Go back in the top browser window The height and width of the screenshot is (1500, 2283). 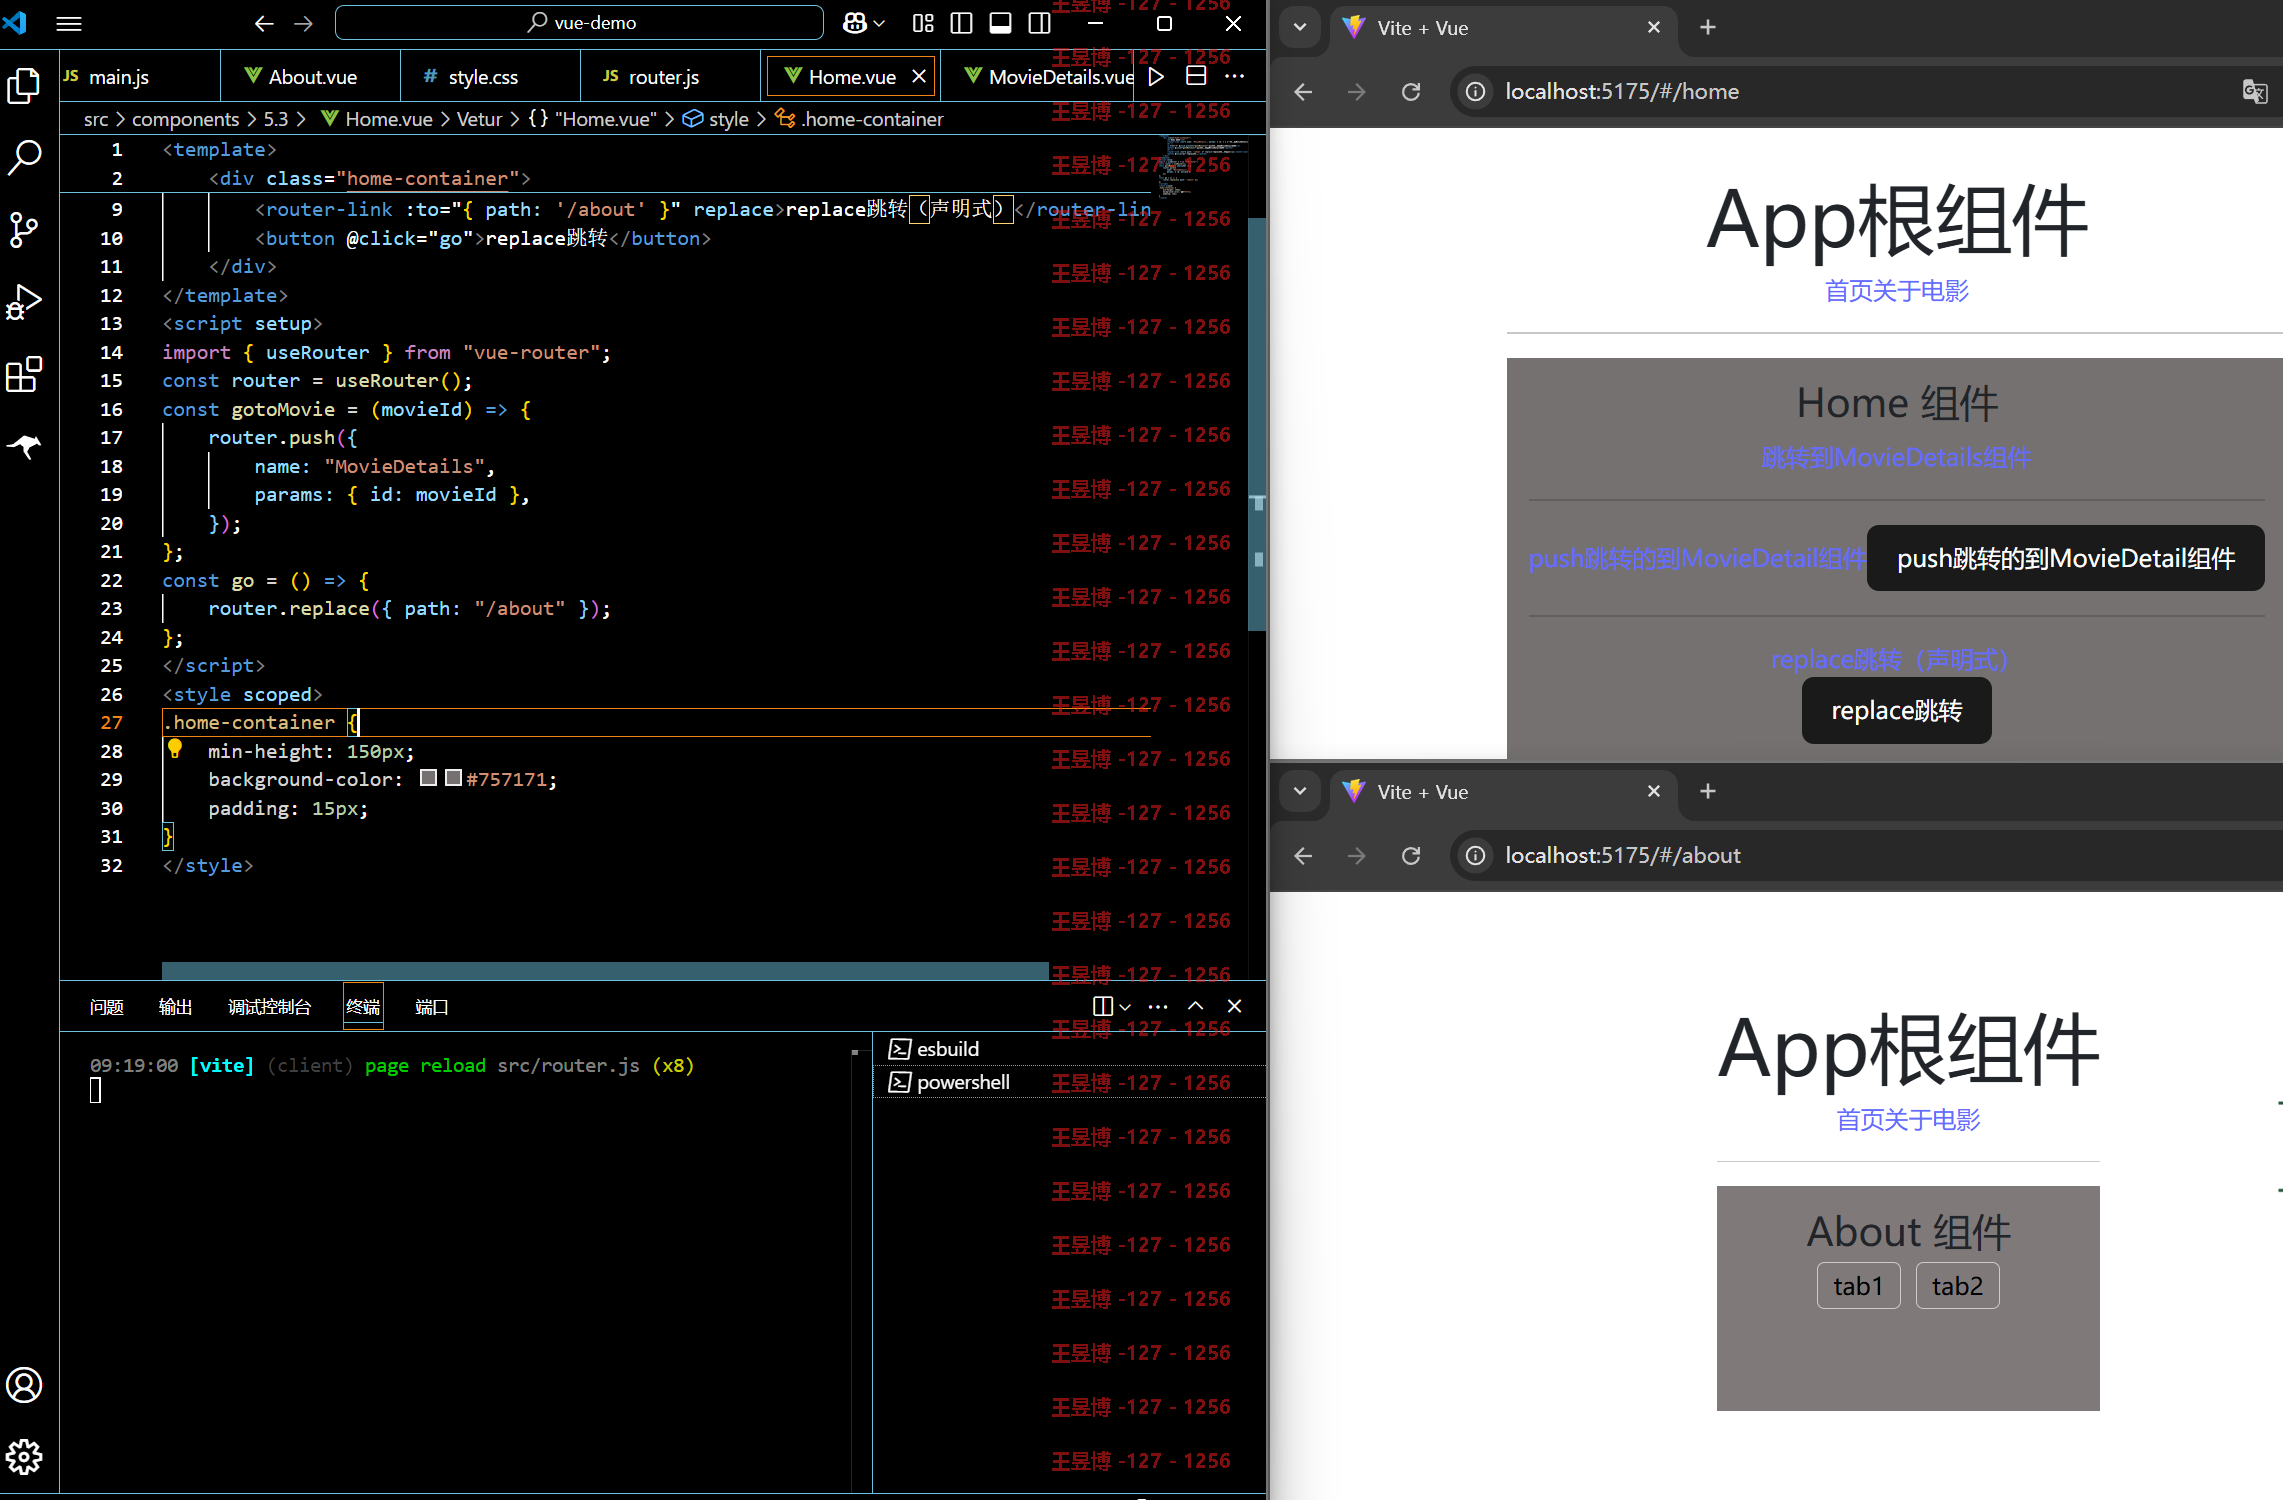pos(1303,92)
